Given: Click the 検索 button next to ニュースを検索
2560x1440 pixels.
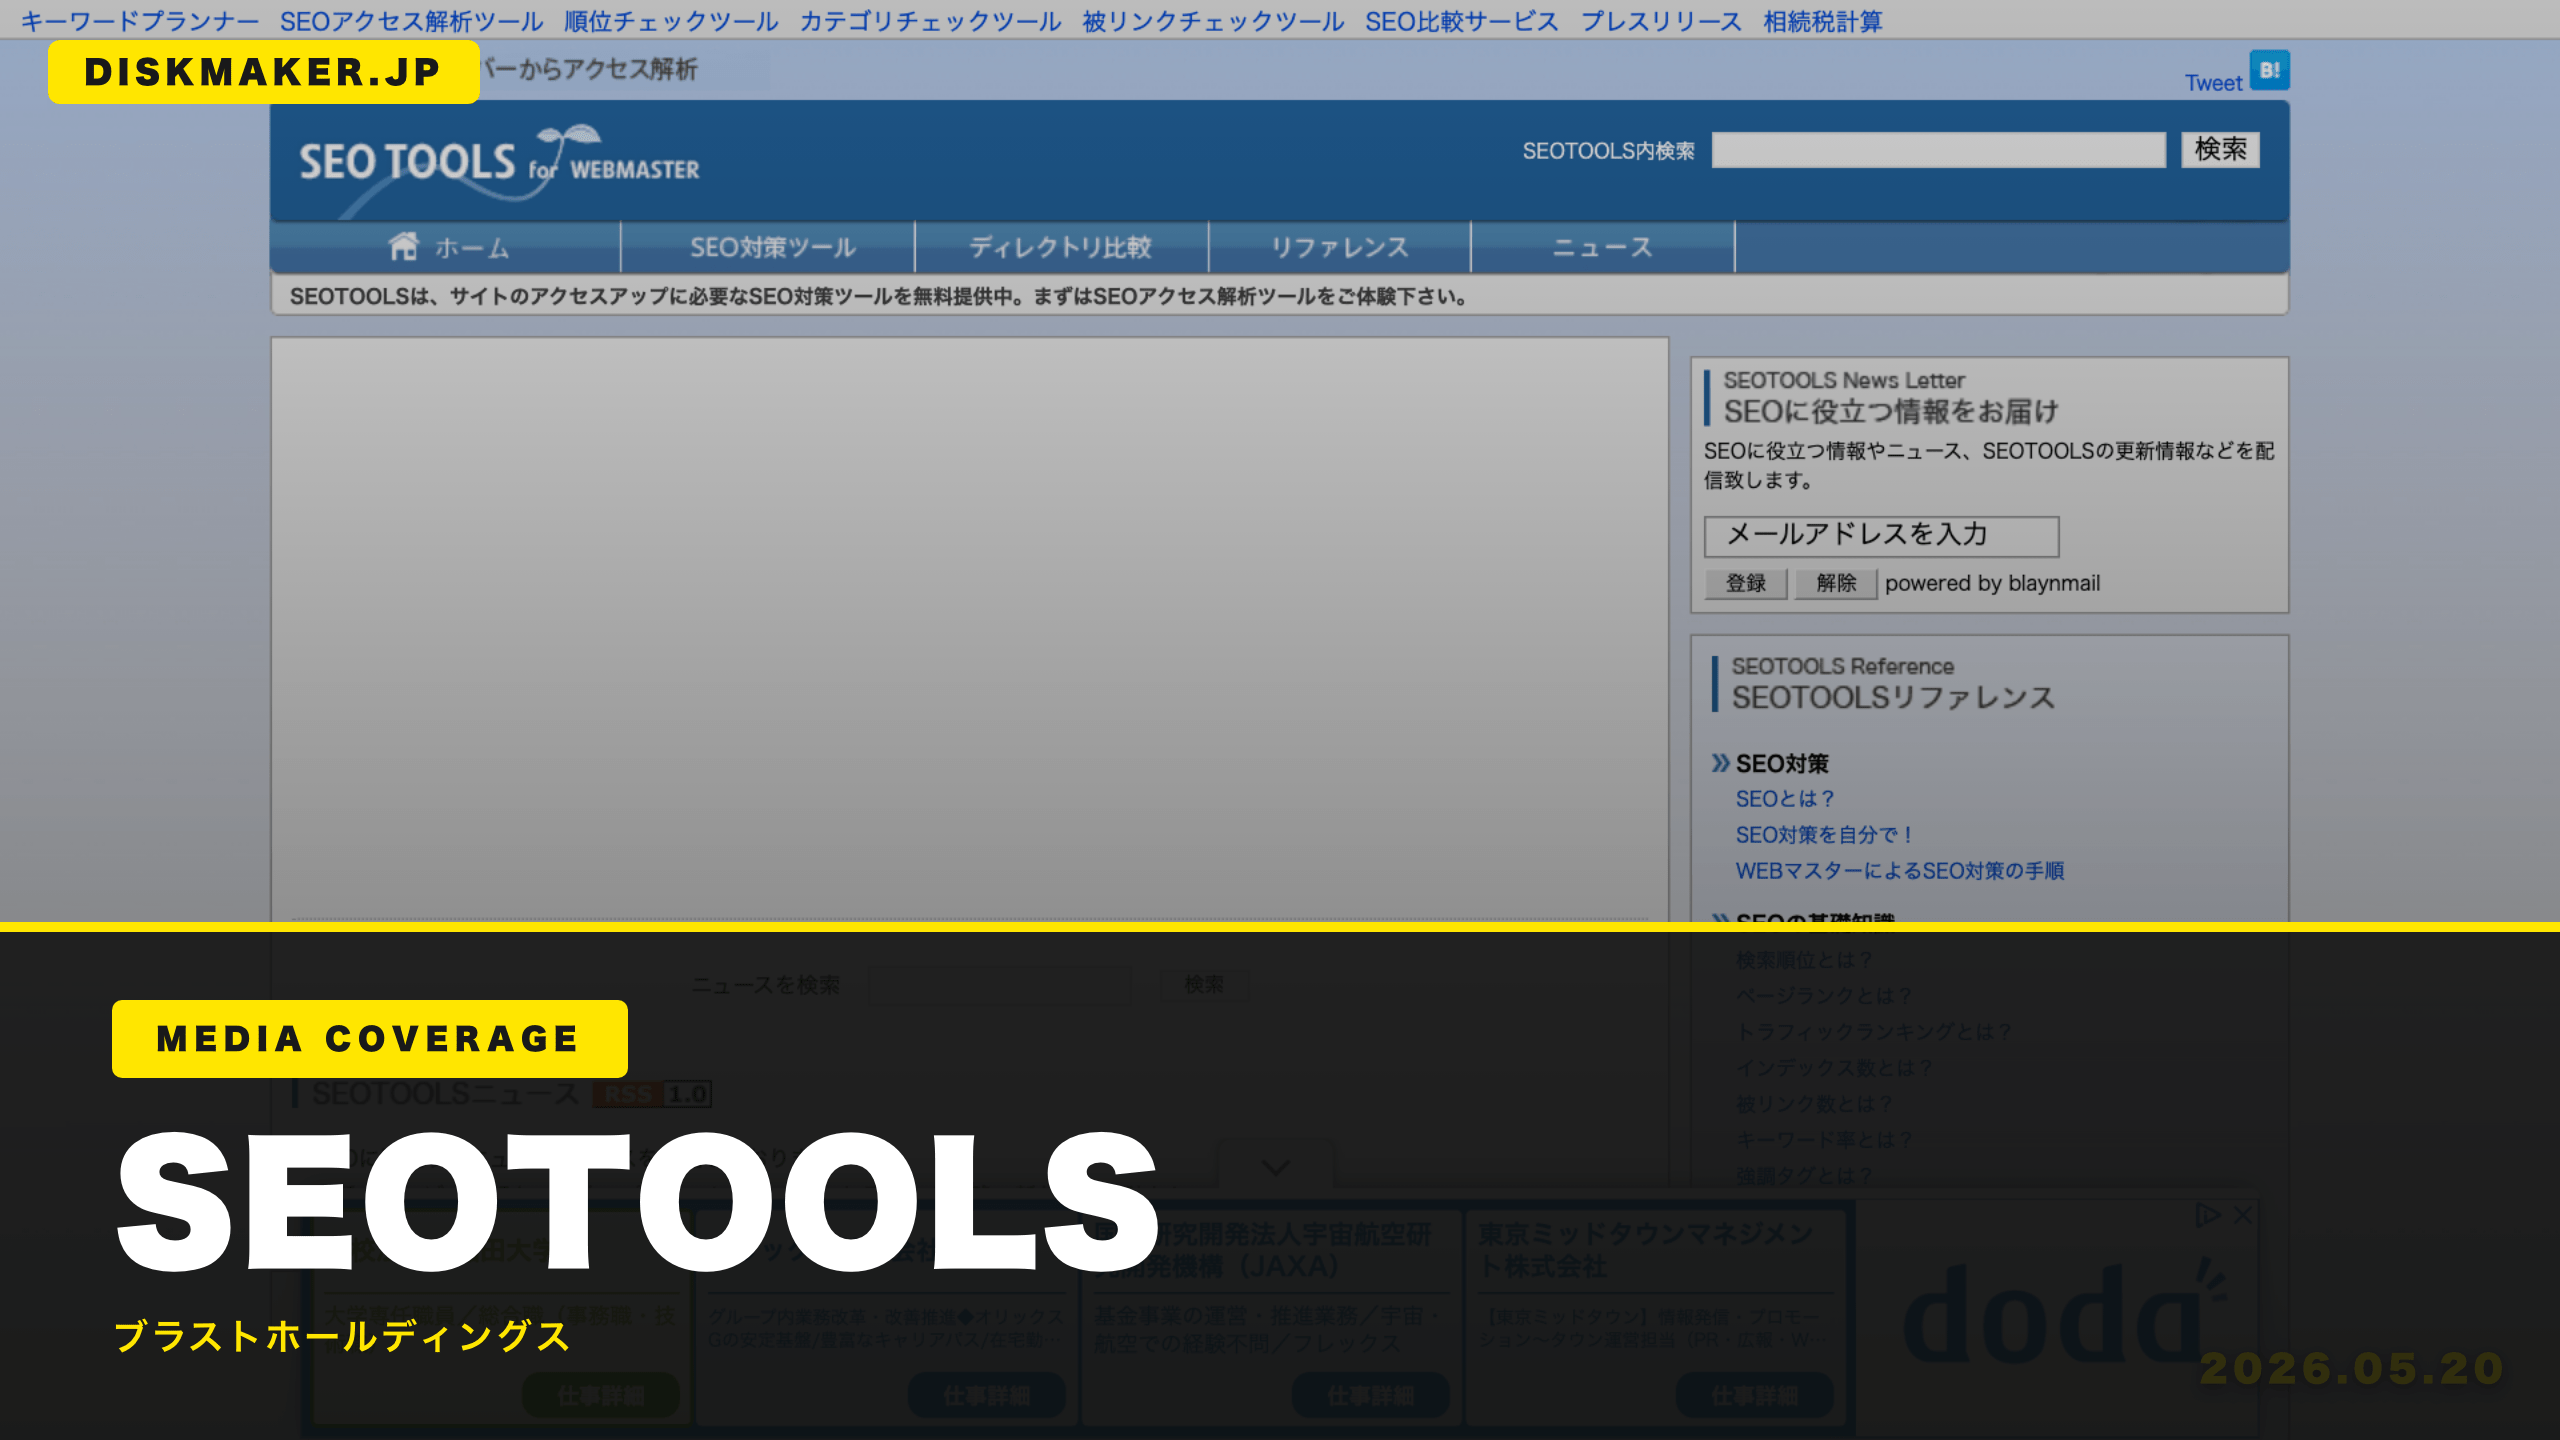Looking at the screenshot, I should click(x=1204, y=985).
